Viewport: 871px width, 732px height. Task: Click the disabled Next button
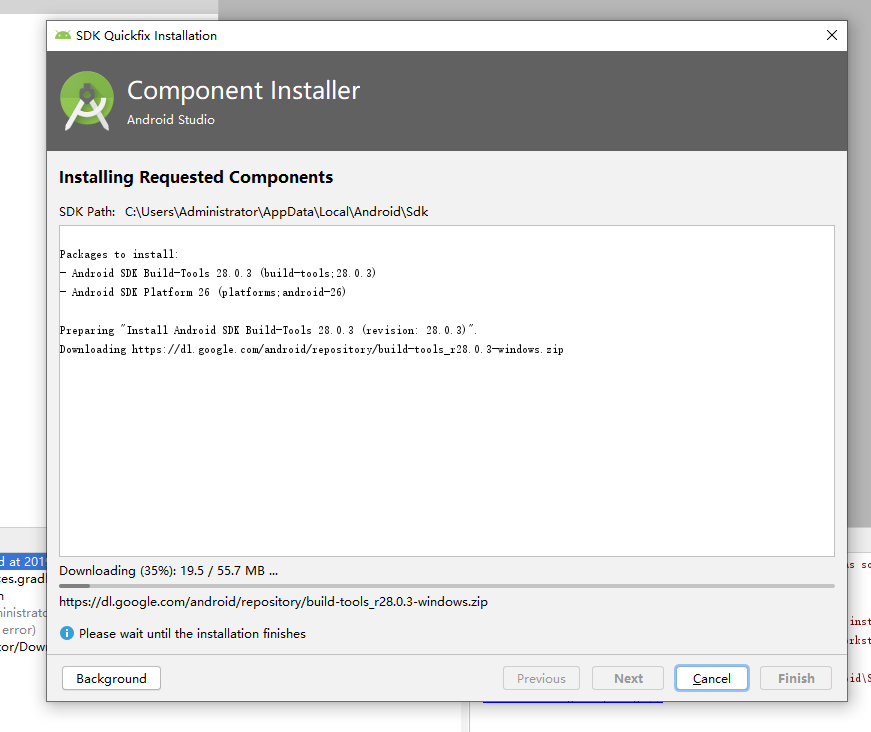pos(628,678)
